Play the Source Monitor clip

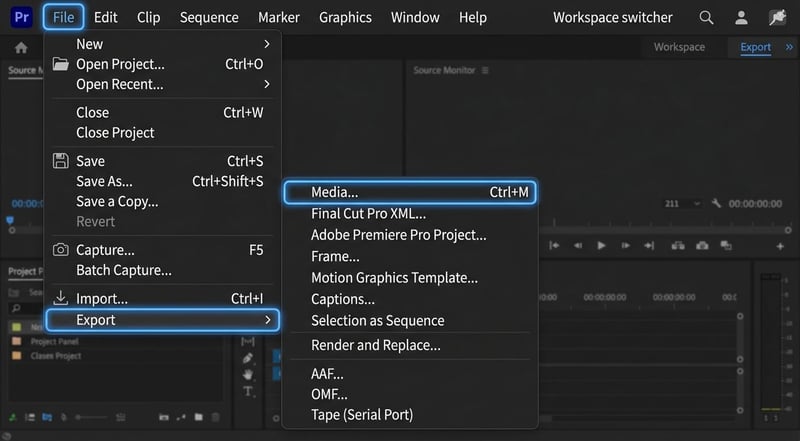click(x=602, y=246)
